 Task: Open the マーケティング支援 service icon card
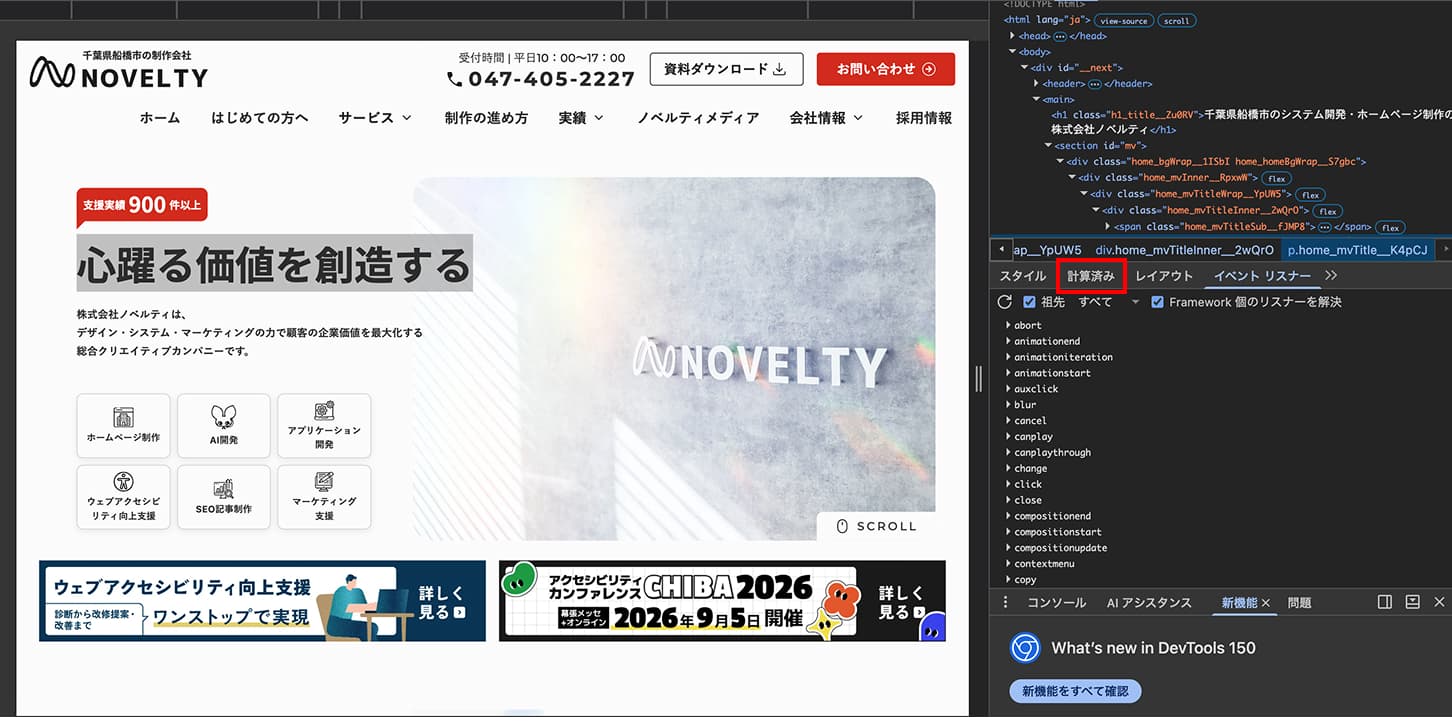[x=324, y=497]
